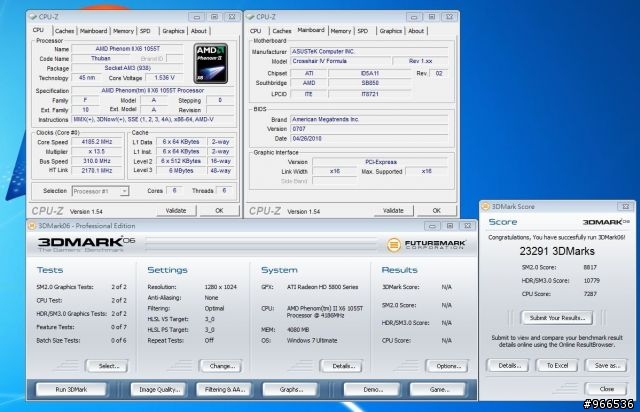Click the Futuremark Corporation logo
This screenshot has width=640, height=412.
(427, 245)
